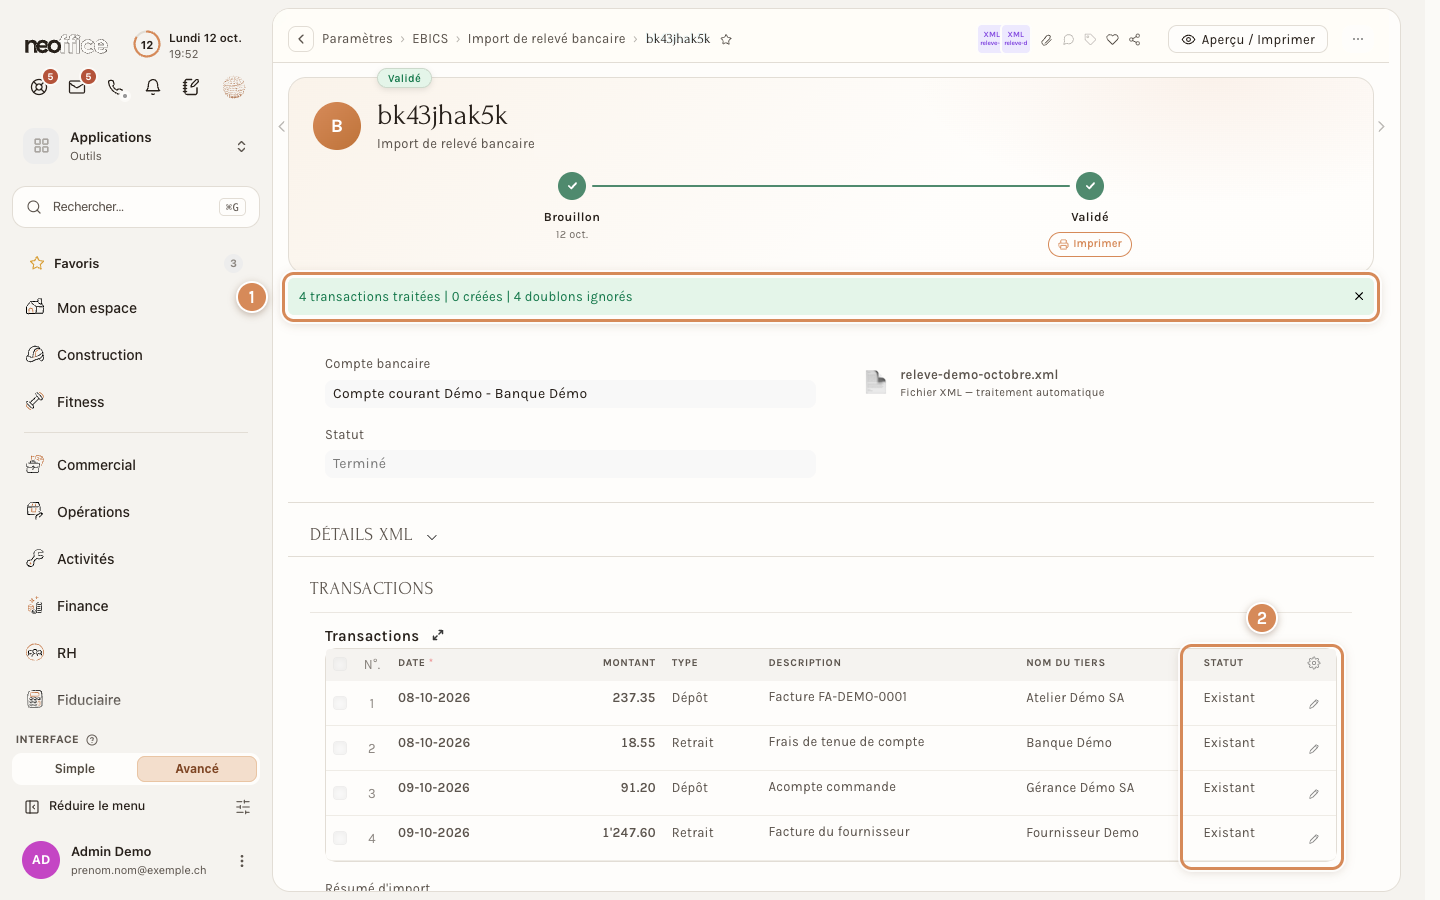Open the mail inbox icon

(x=77, y=87)
